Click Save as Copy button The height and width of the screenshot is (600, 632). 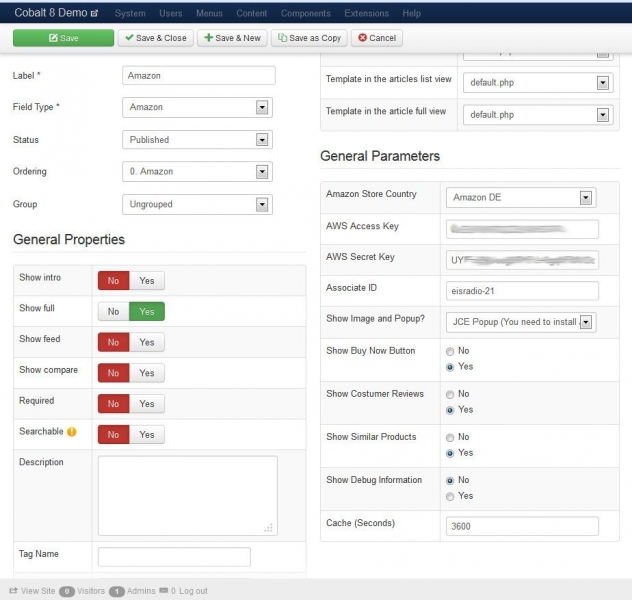coord(309,38)
